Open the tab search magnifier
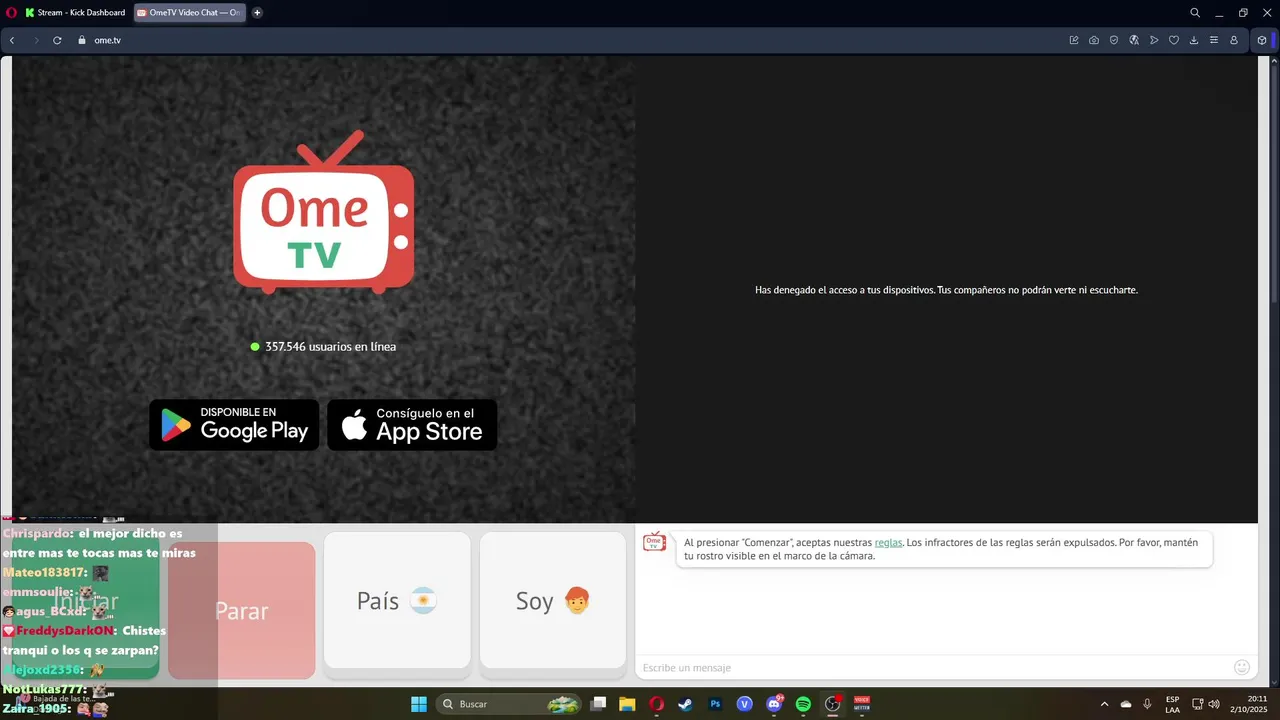 pos(1195,12)
